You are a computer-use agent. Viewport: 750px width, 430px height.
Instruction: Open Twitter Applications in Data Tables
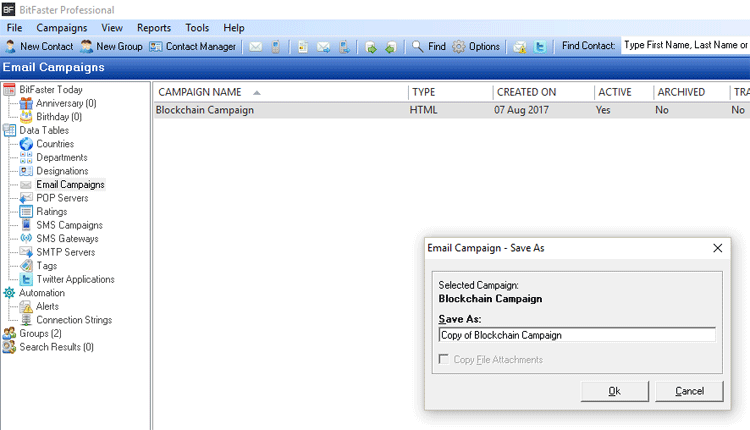pos(75,280)
